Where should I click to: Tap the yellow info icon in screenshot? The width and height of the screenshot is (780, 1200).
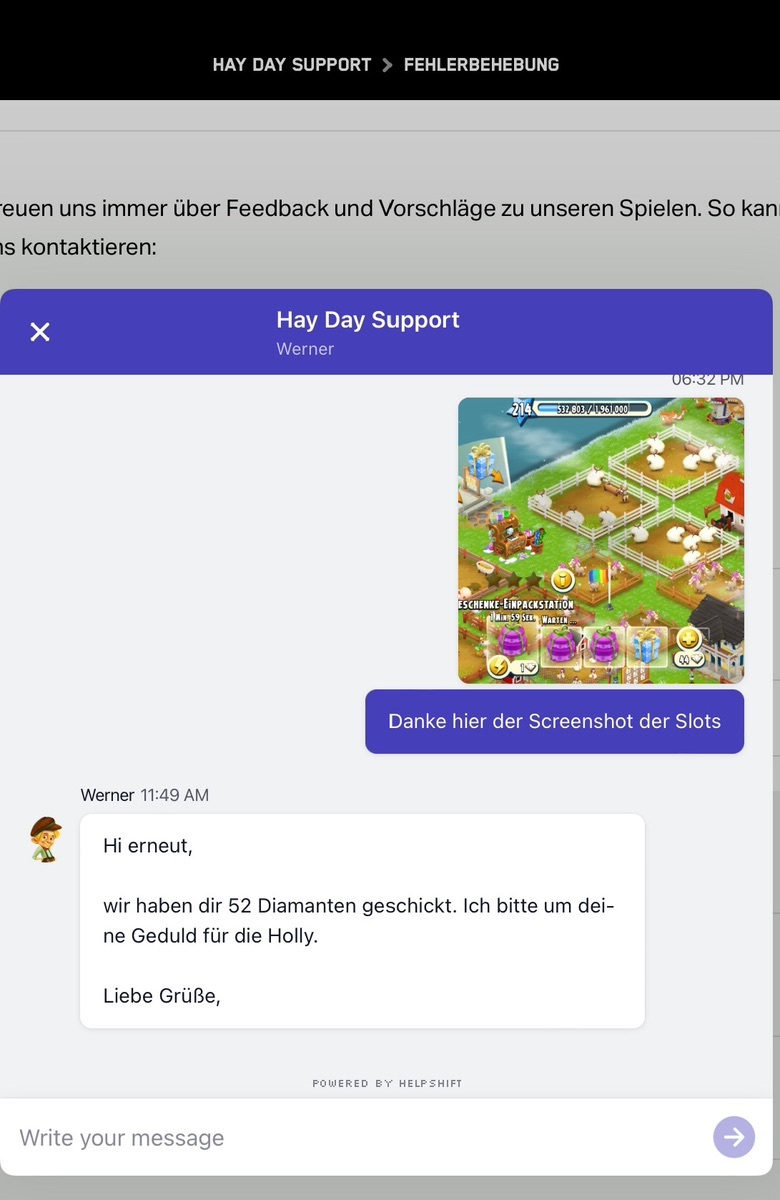pyautogui.click(x=563, y=579)
